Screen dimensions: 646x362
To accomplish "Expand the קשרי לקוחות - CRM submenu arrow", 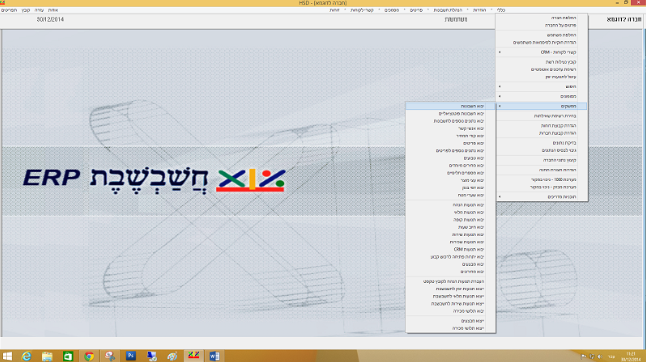I will click(500, 52).
